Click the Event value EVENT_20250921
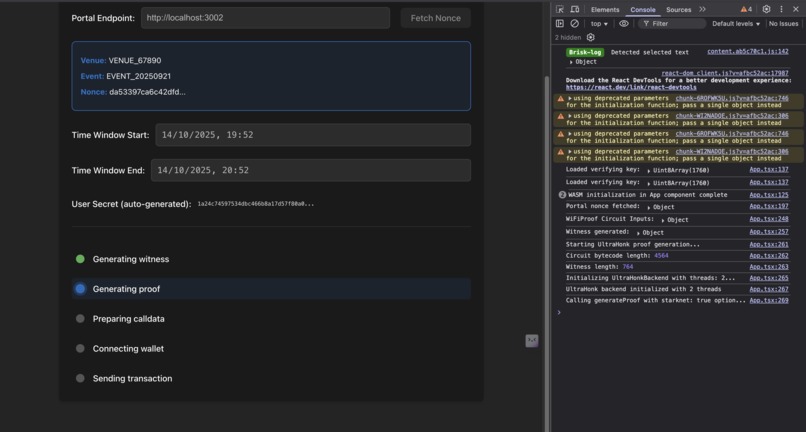 click(138, 76)
